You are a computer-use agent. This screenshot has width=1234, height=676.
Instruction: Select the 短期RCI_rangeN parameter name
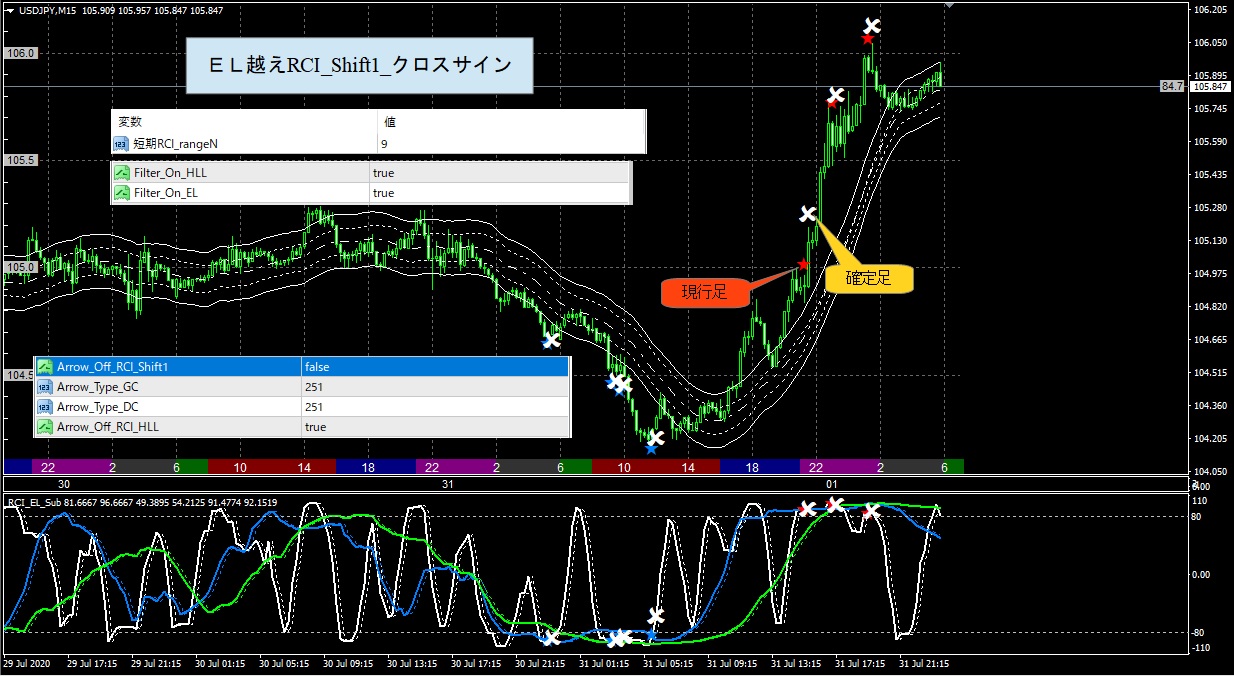[x=176, y=144]
